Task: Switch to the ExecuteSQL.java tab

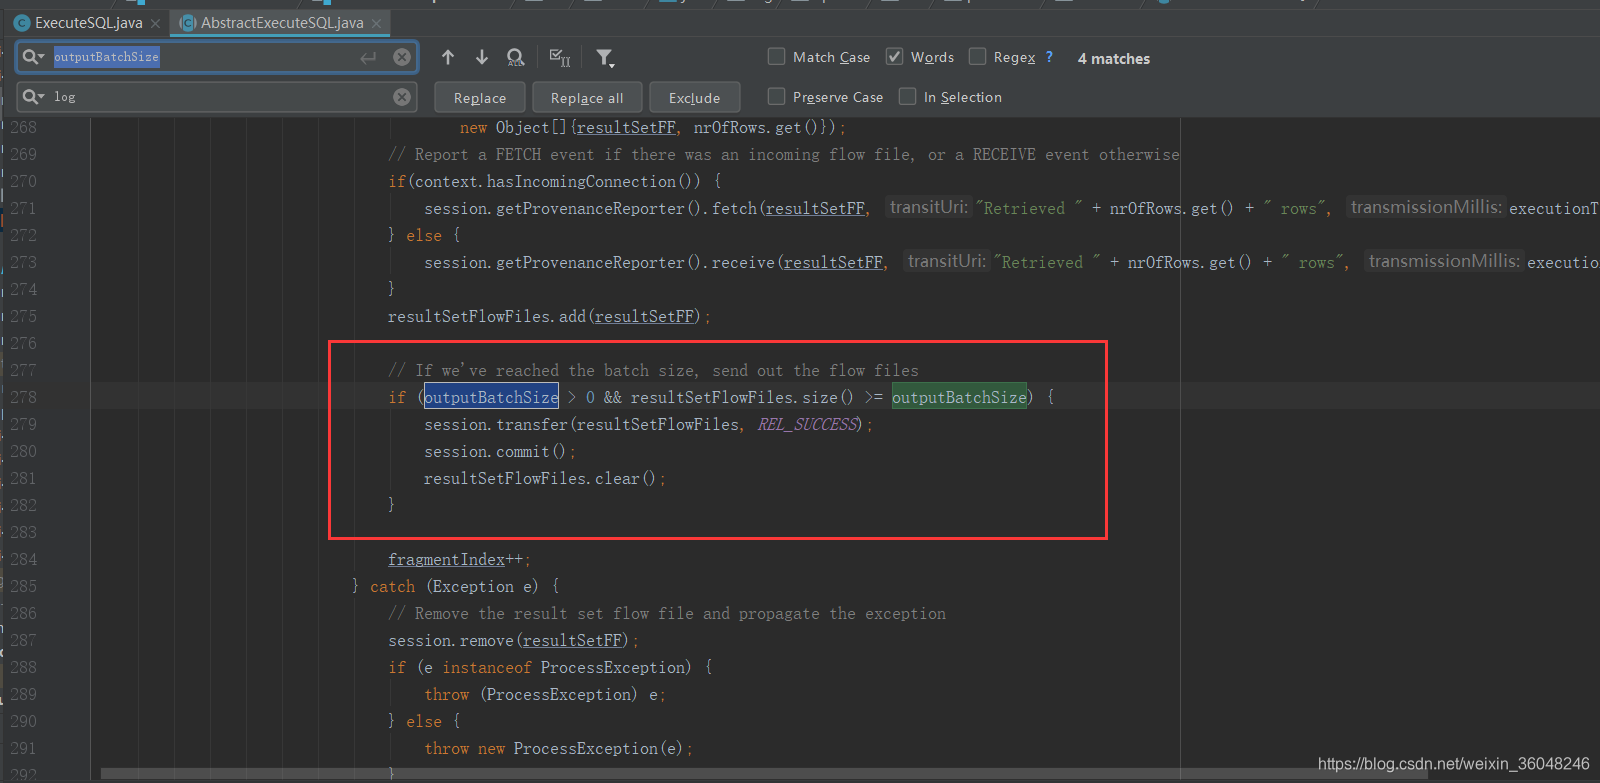Action: coord(88,22)
